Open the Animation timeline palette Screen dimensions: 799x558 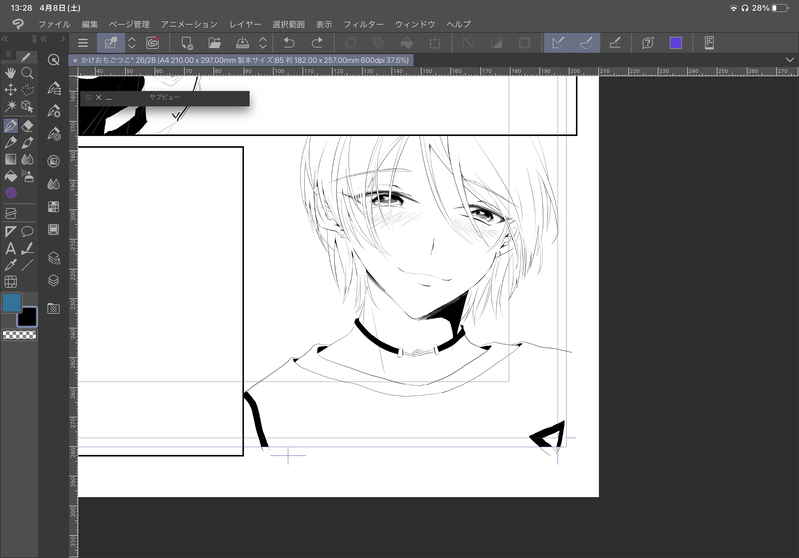[54, 230]
